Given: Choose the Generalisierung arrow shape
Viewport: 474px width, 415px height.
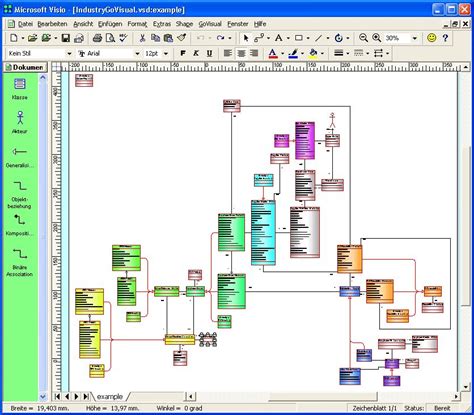Looking at the screenshot, I should click(19, 157).
